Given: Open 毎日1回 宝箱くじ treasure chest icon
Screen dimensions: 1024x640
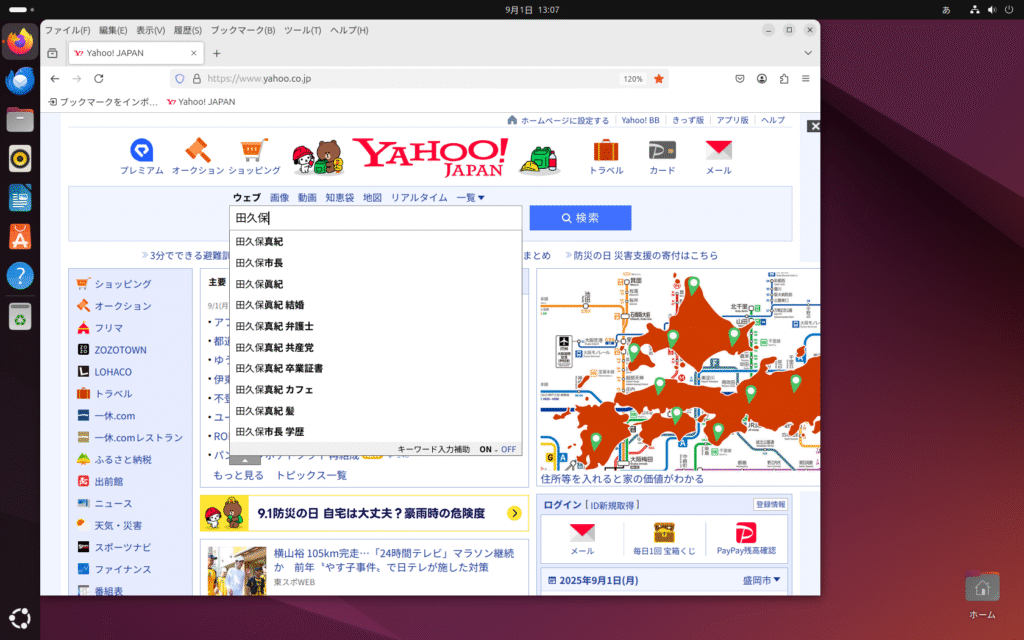Looking at the screenshot, I should click(664, 533).
